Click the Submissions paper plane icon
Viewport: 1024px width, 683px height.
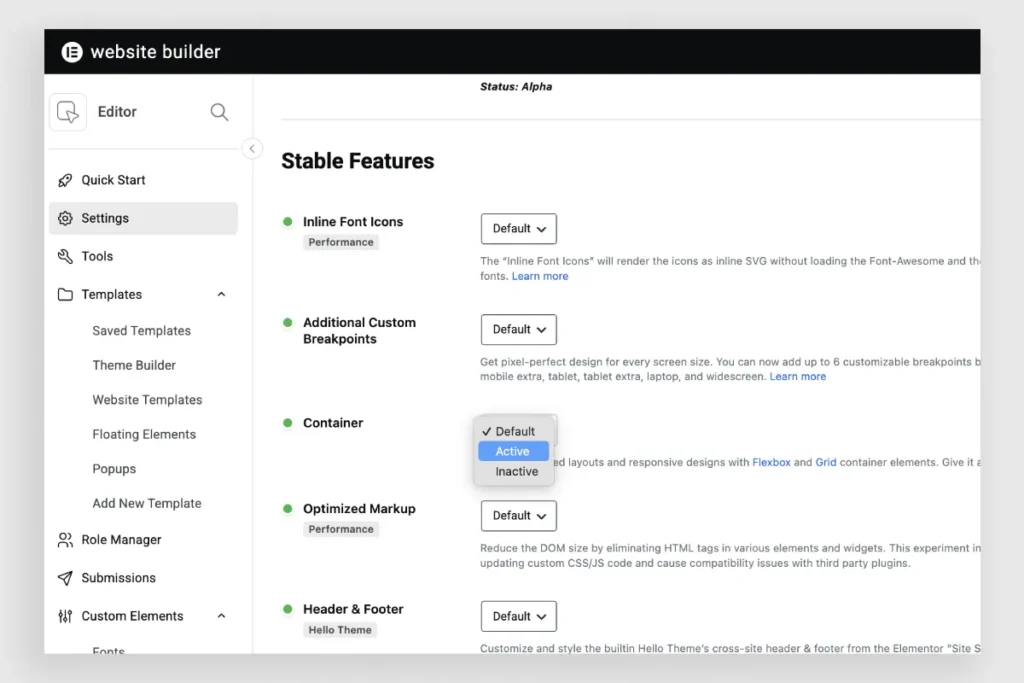65,578
